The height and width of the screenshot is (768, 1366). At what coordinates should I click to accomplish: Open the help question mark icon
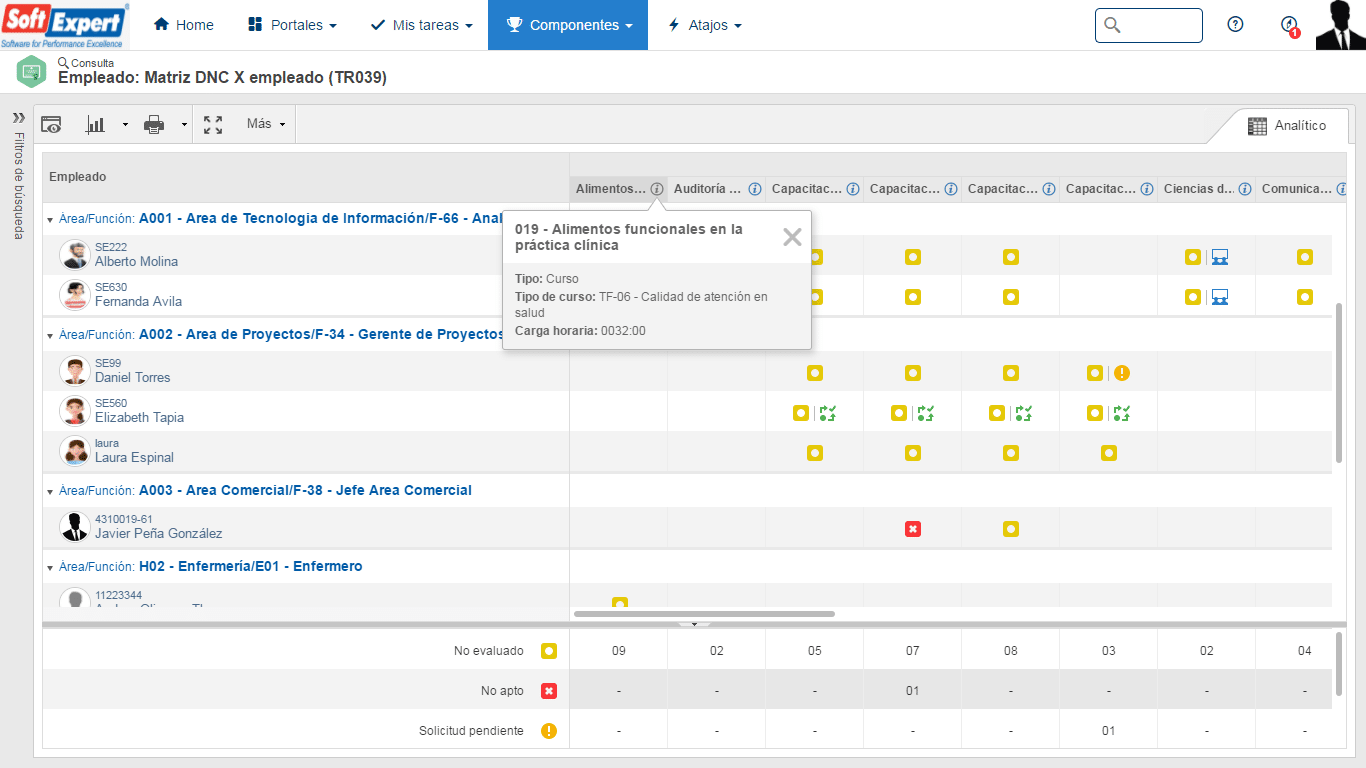click(x=1235, y=25)
